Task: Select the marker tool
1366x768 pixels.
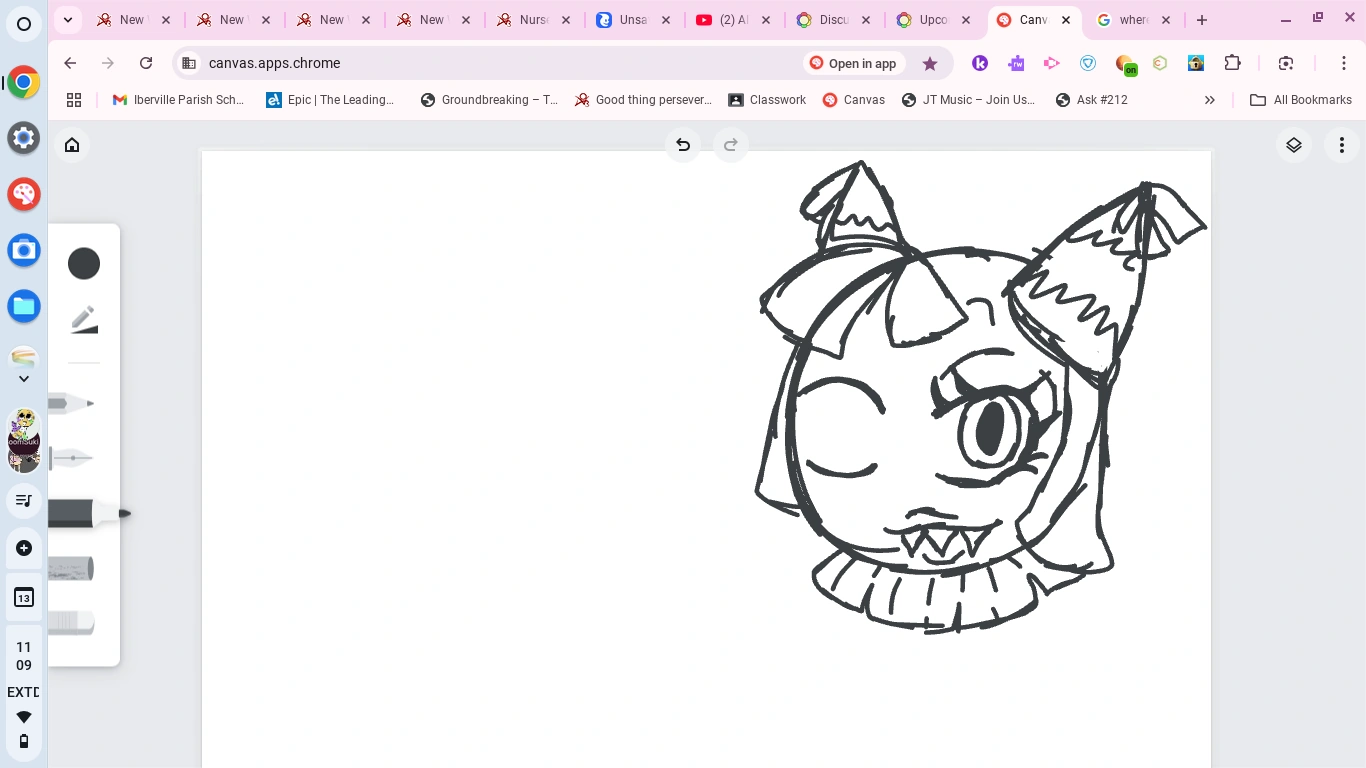Action: tap(75, 513)
